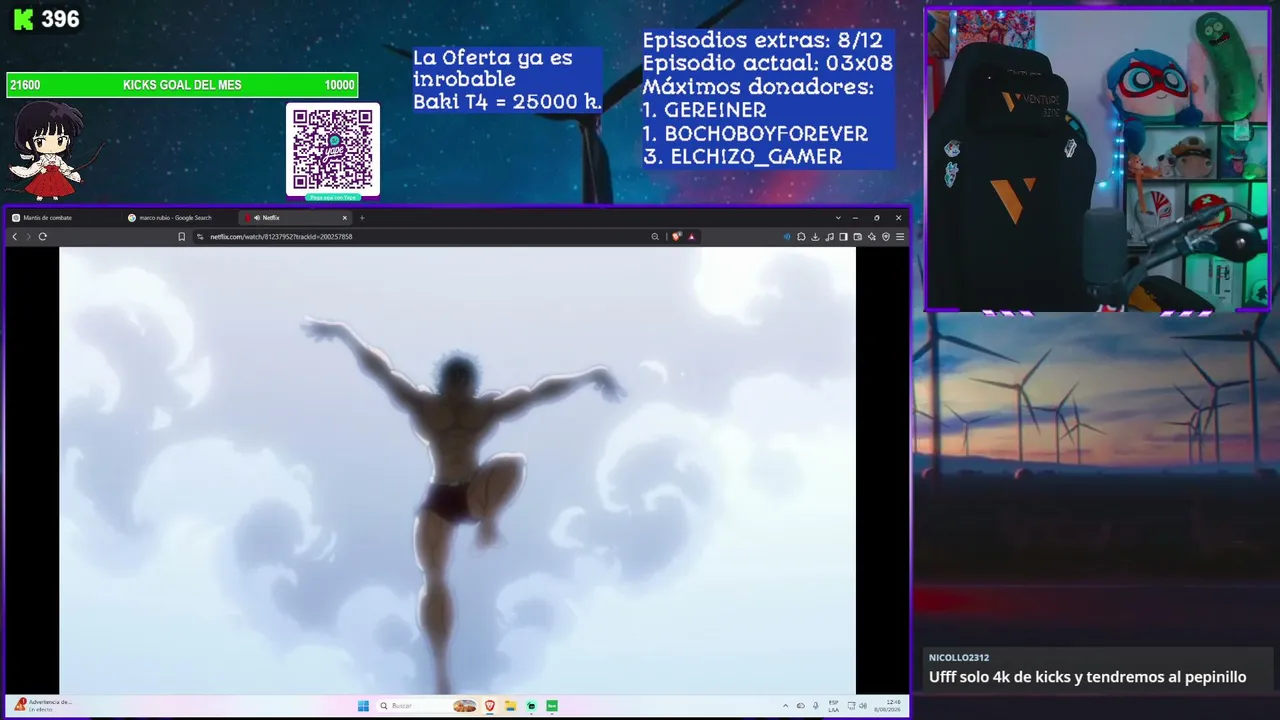This screenshot has width=1280, height=720.
Task: Open the Brave Rewards triangle icon
Action: coord(691,237)
